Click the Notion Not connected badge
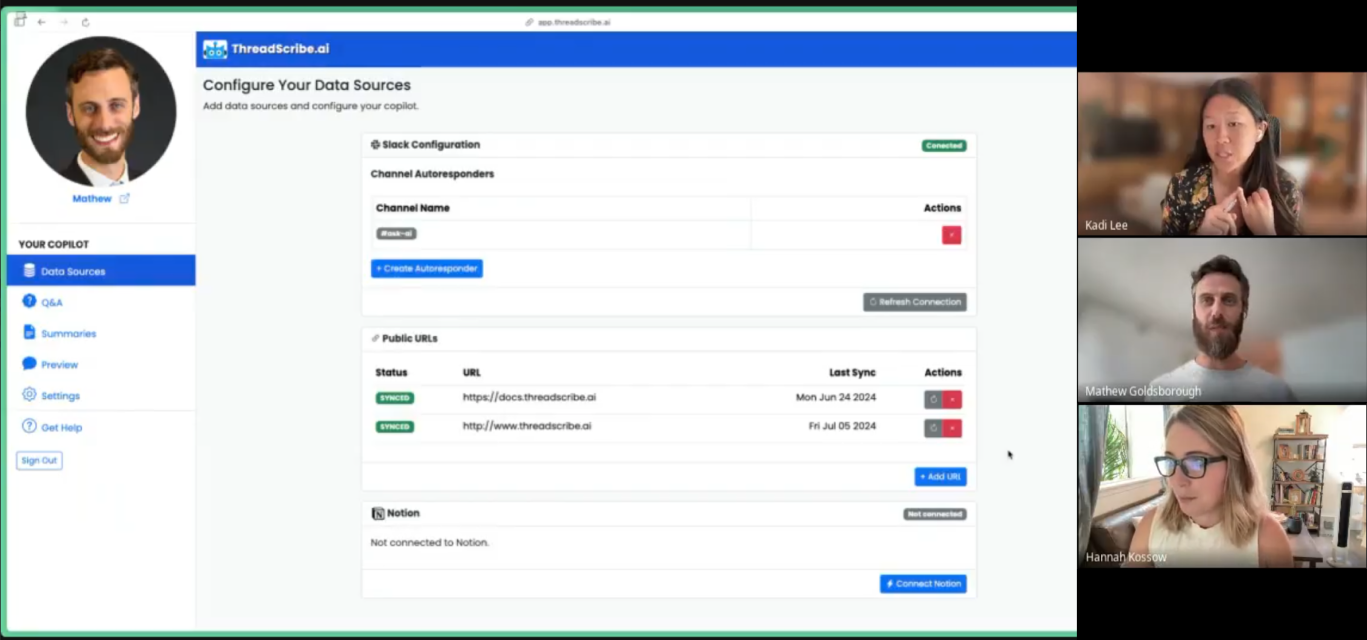The height and width of the screenshot is (640, 1367). click(935, 514)
